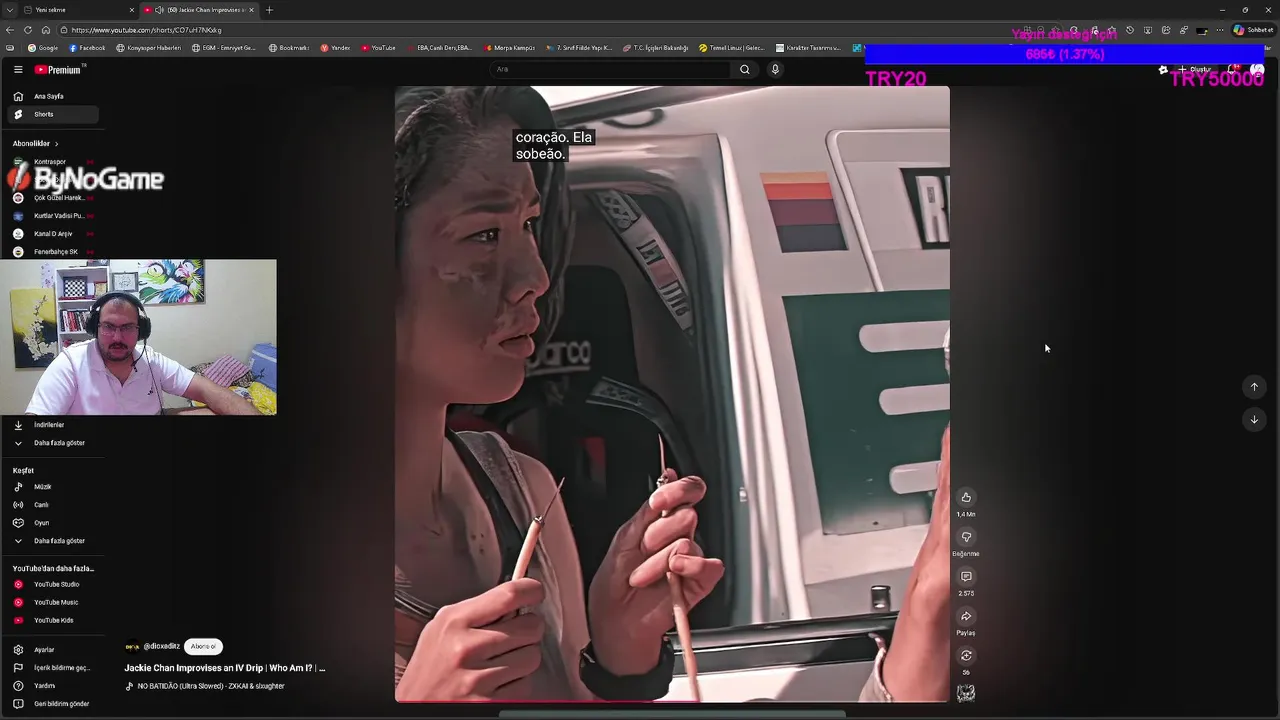Focus the YouTube Ara search field
The image size is (1280, 720).
coord(610,69)
